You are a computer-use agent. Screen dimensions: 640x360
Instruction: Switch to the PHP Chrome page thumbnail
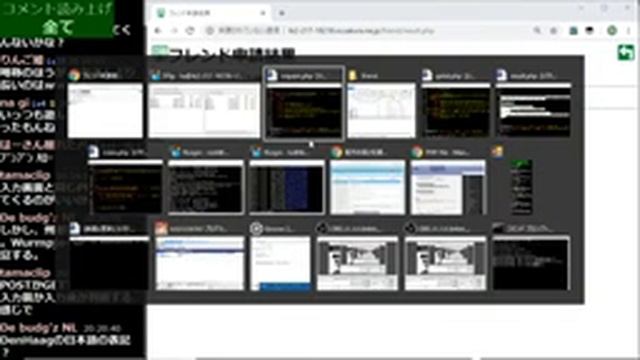448,187
